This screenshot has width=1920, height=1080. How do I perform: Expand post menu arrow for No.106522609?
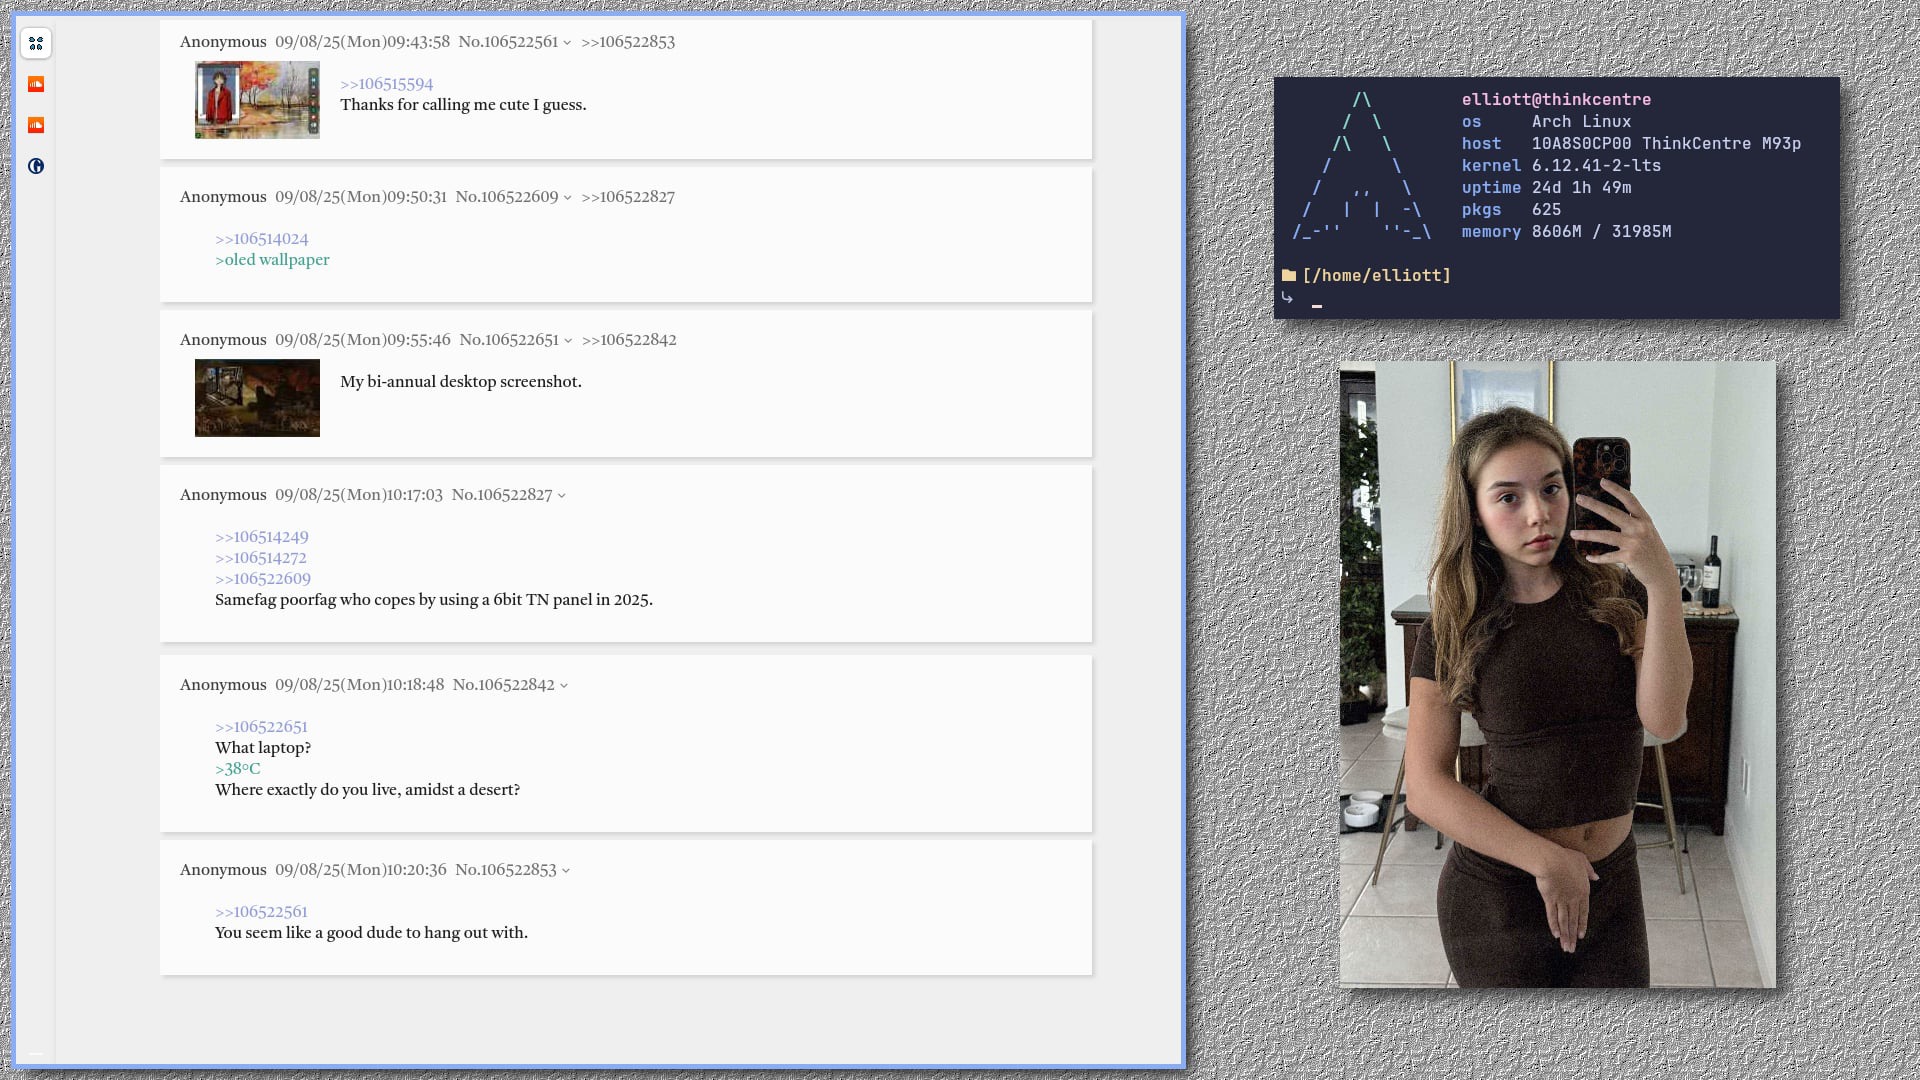[567, 198]
